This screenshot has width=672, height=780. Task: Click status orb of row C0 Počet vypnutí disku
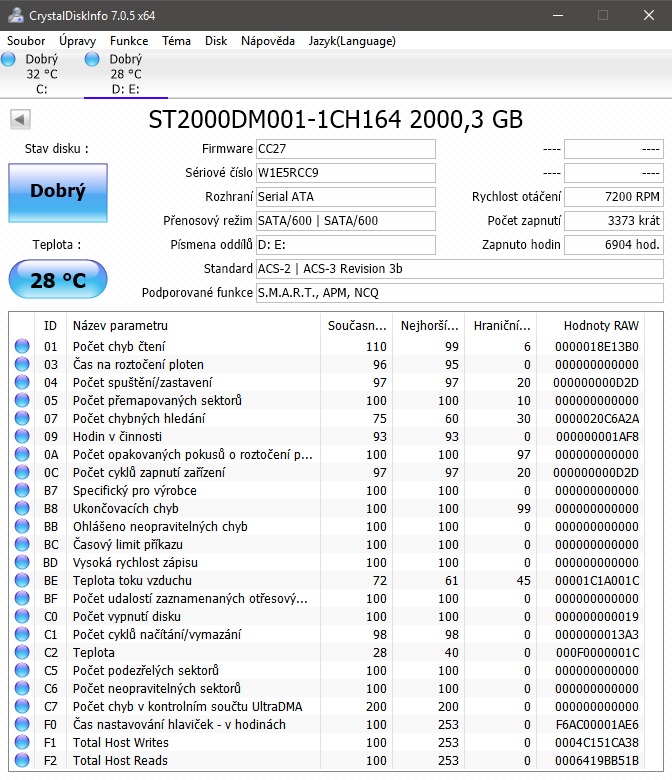tap(22, 616)
